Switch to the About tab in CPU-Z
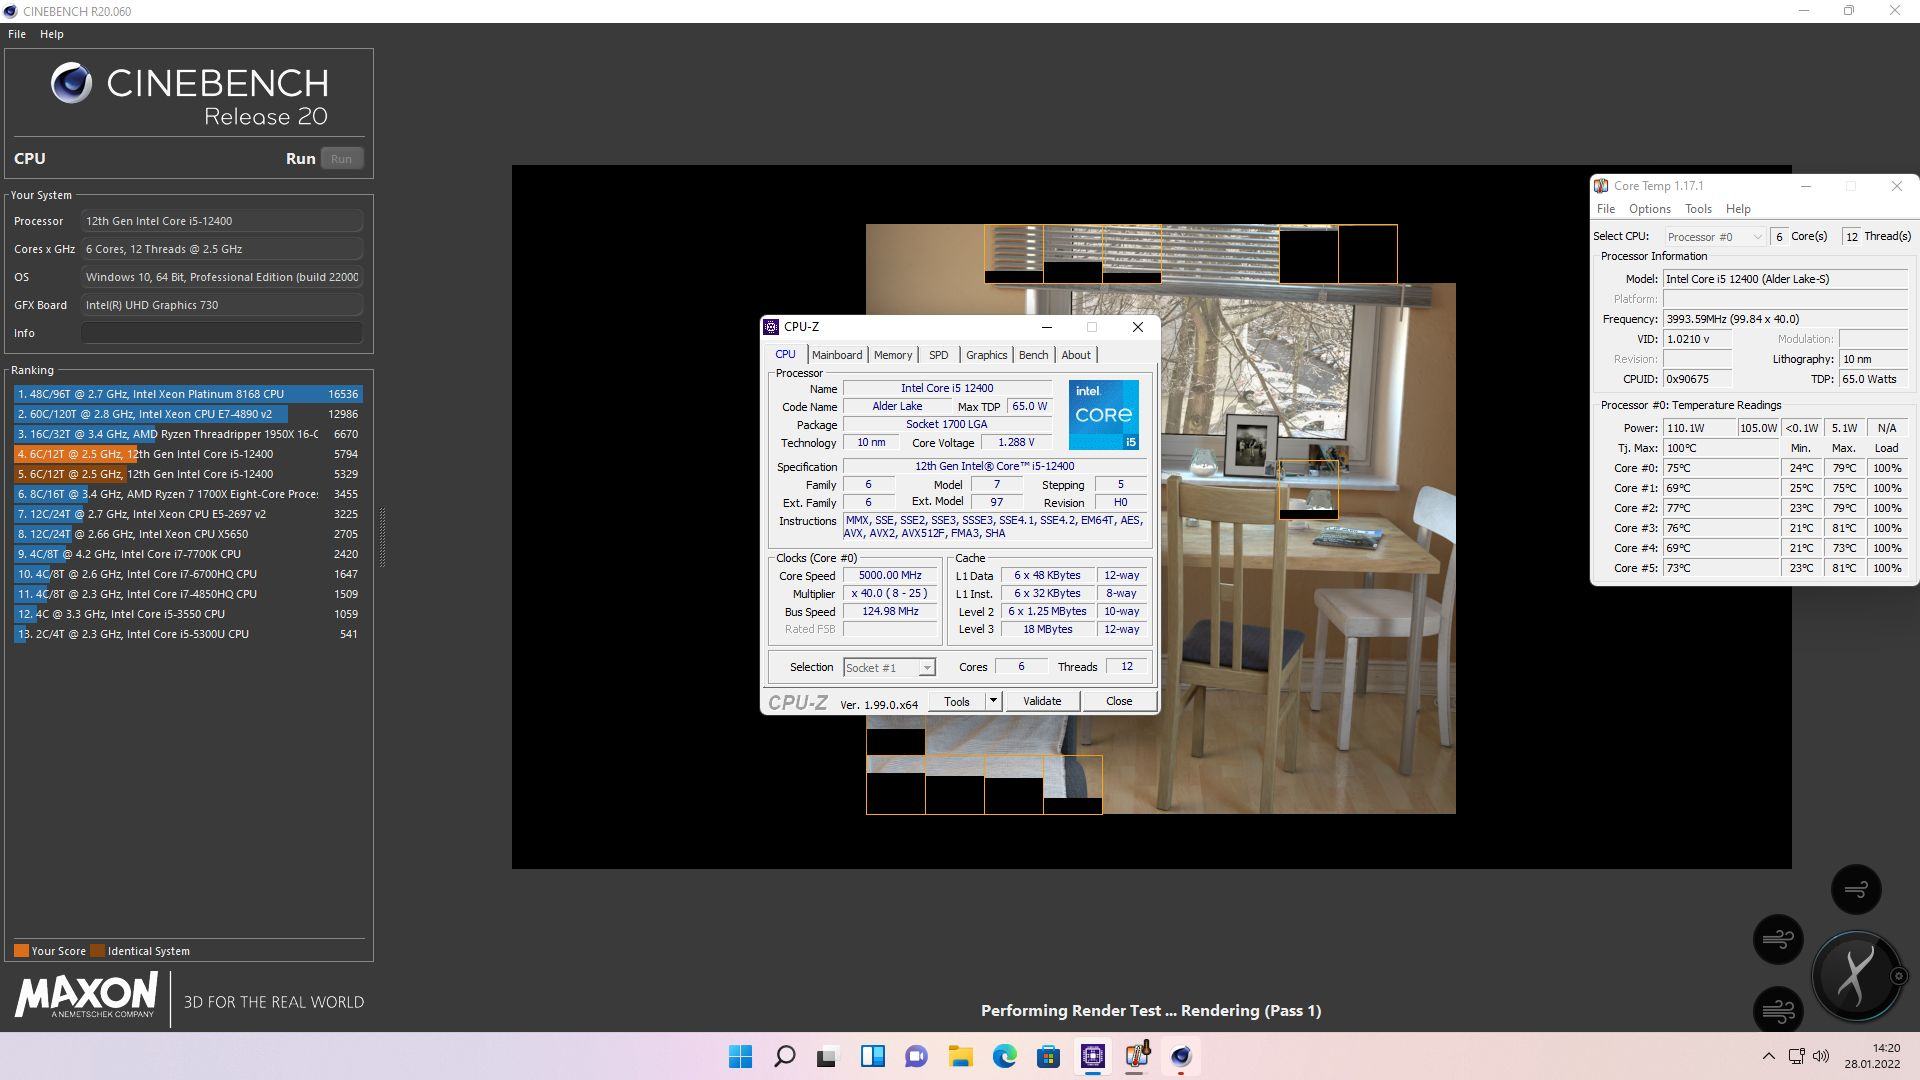This screenshot has width=1920, height=1080. (1076, 355)
